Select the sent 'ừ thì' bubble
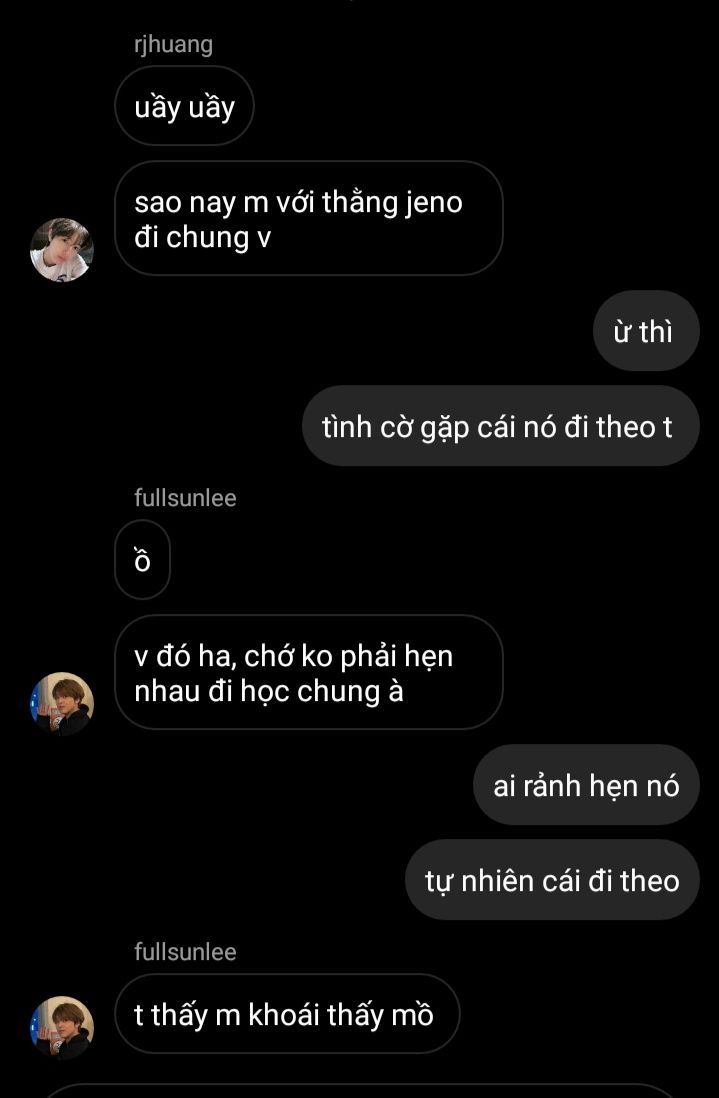 (x=646, y=331)
